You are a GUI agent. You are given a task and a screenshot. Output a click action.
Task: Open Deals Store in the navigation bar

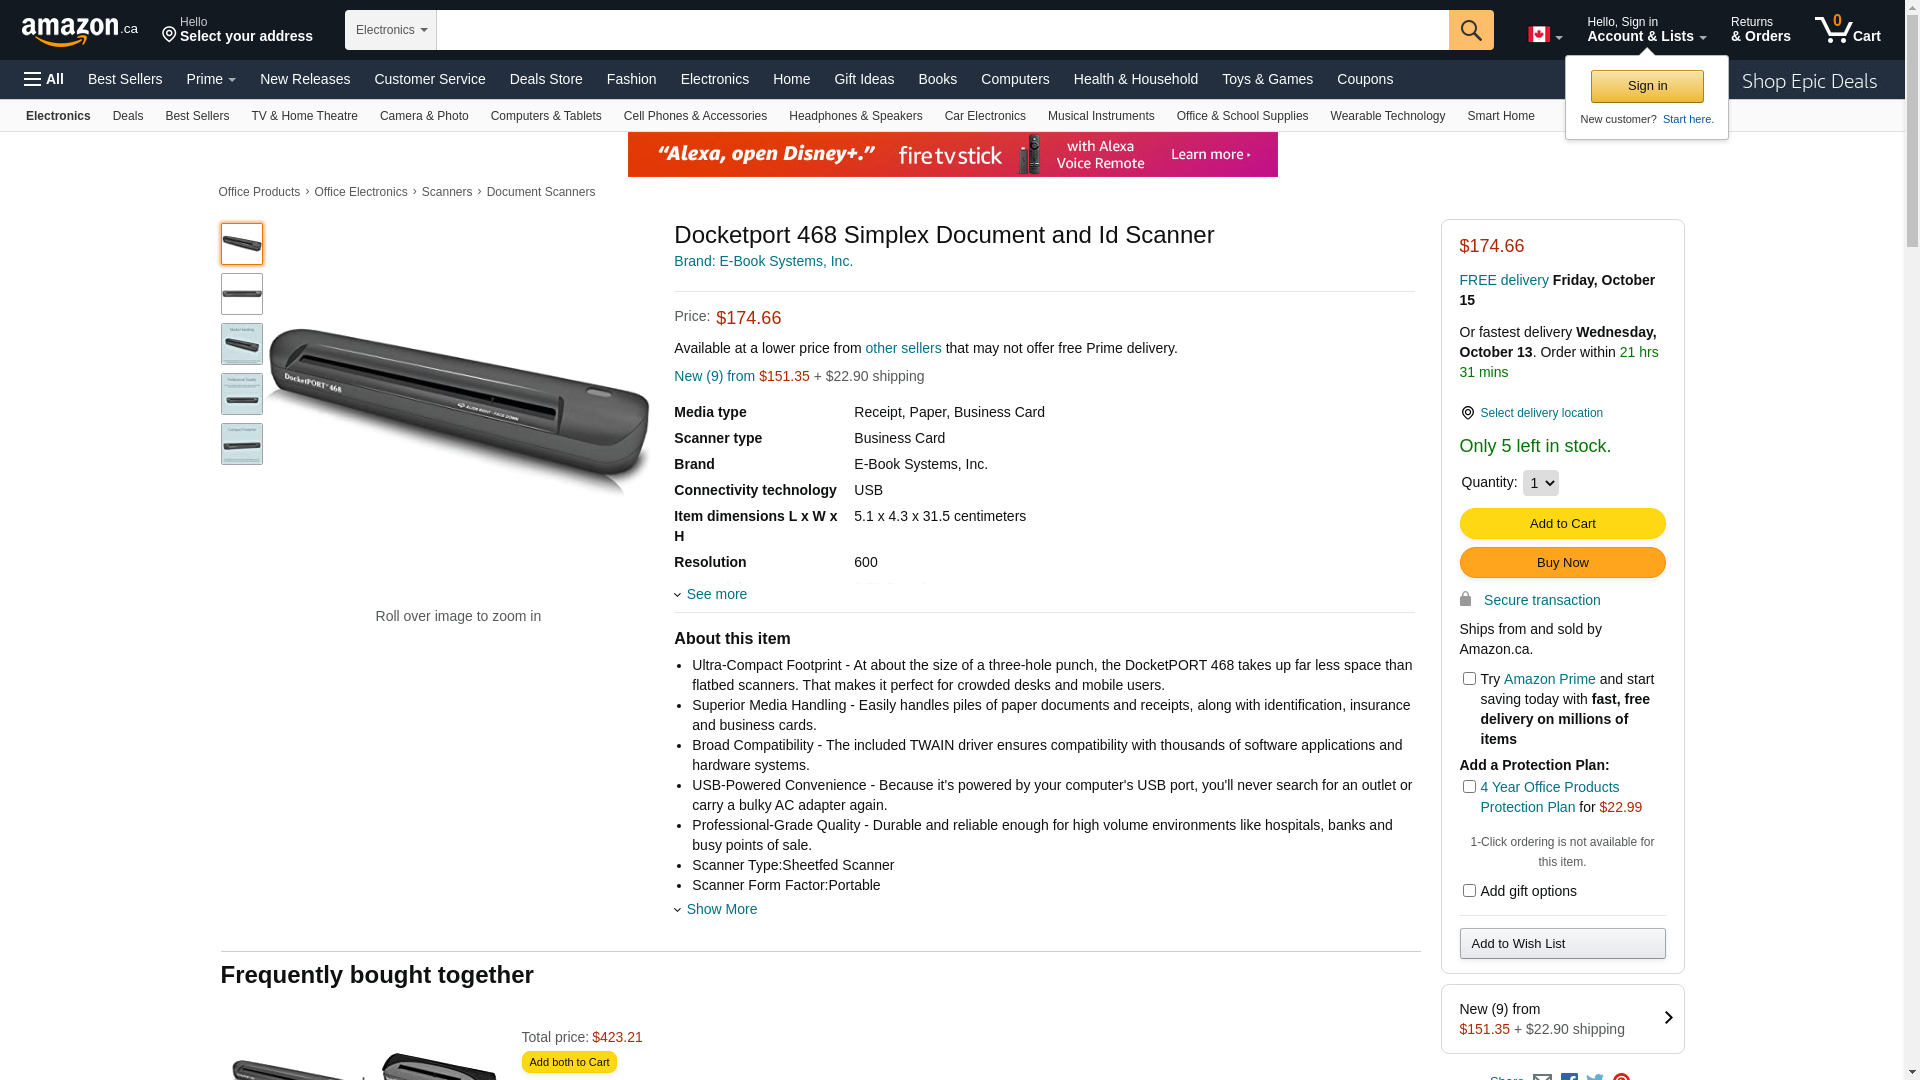point(546,79)
